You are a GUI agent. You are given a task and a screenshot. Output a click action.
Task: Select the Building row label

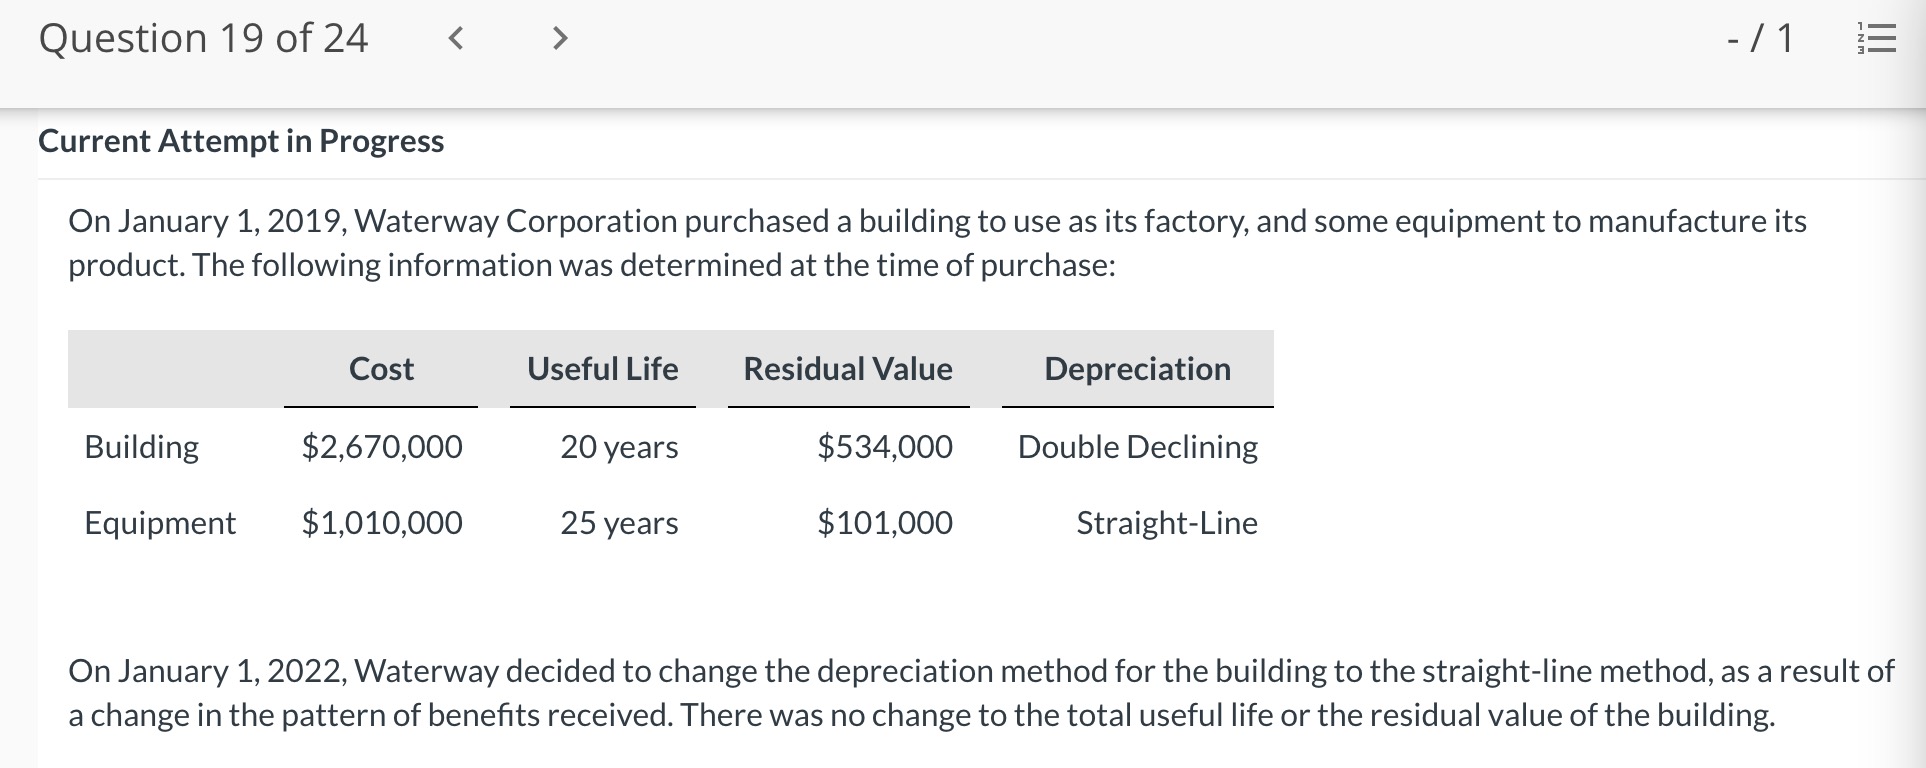click(142, 446)
